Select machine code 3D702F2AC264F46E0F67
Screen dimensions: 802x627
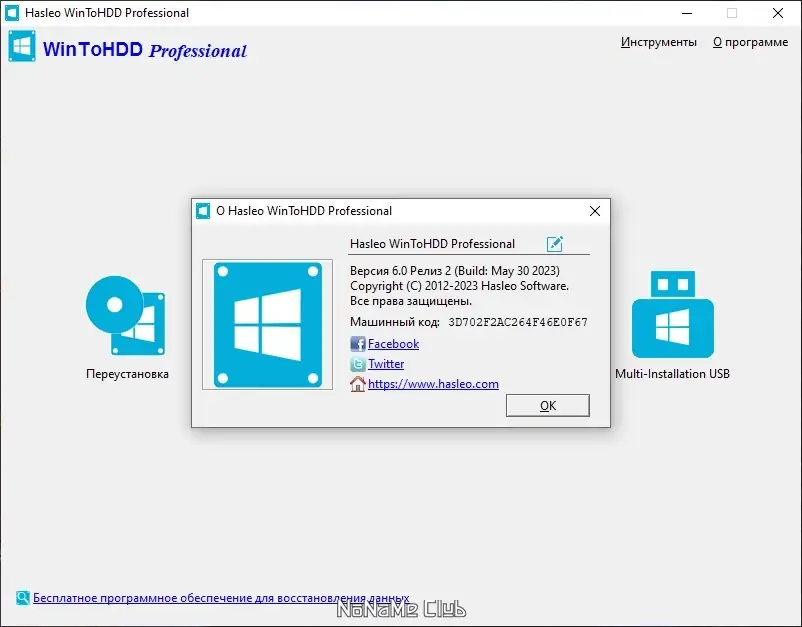click(x=518, y=322)
